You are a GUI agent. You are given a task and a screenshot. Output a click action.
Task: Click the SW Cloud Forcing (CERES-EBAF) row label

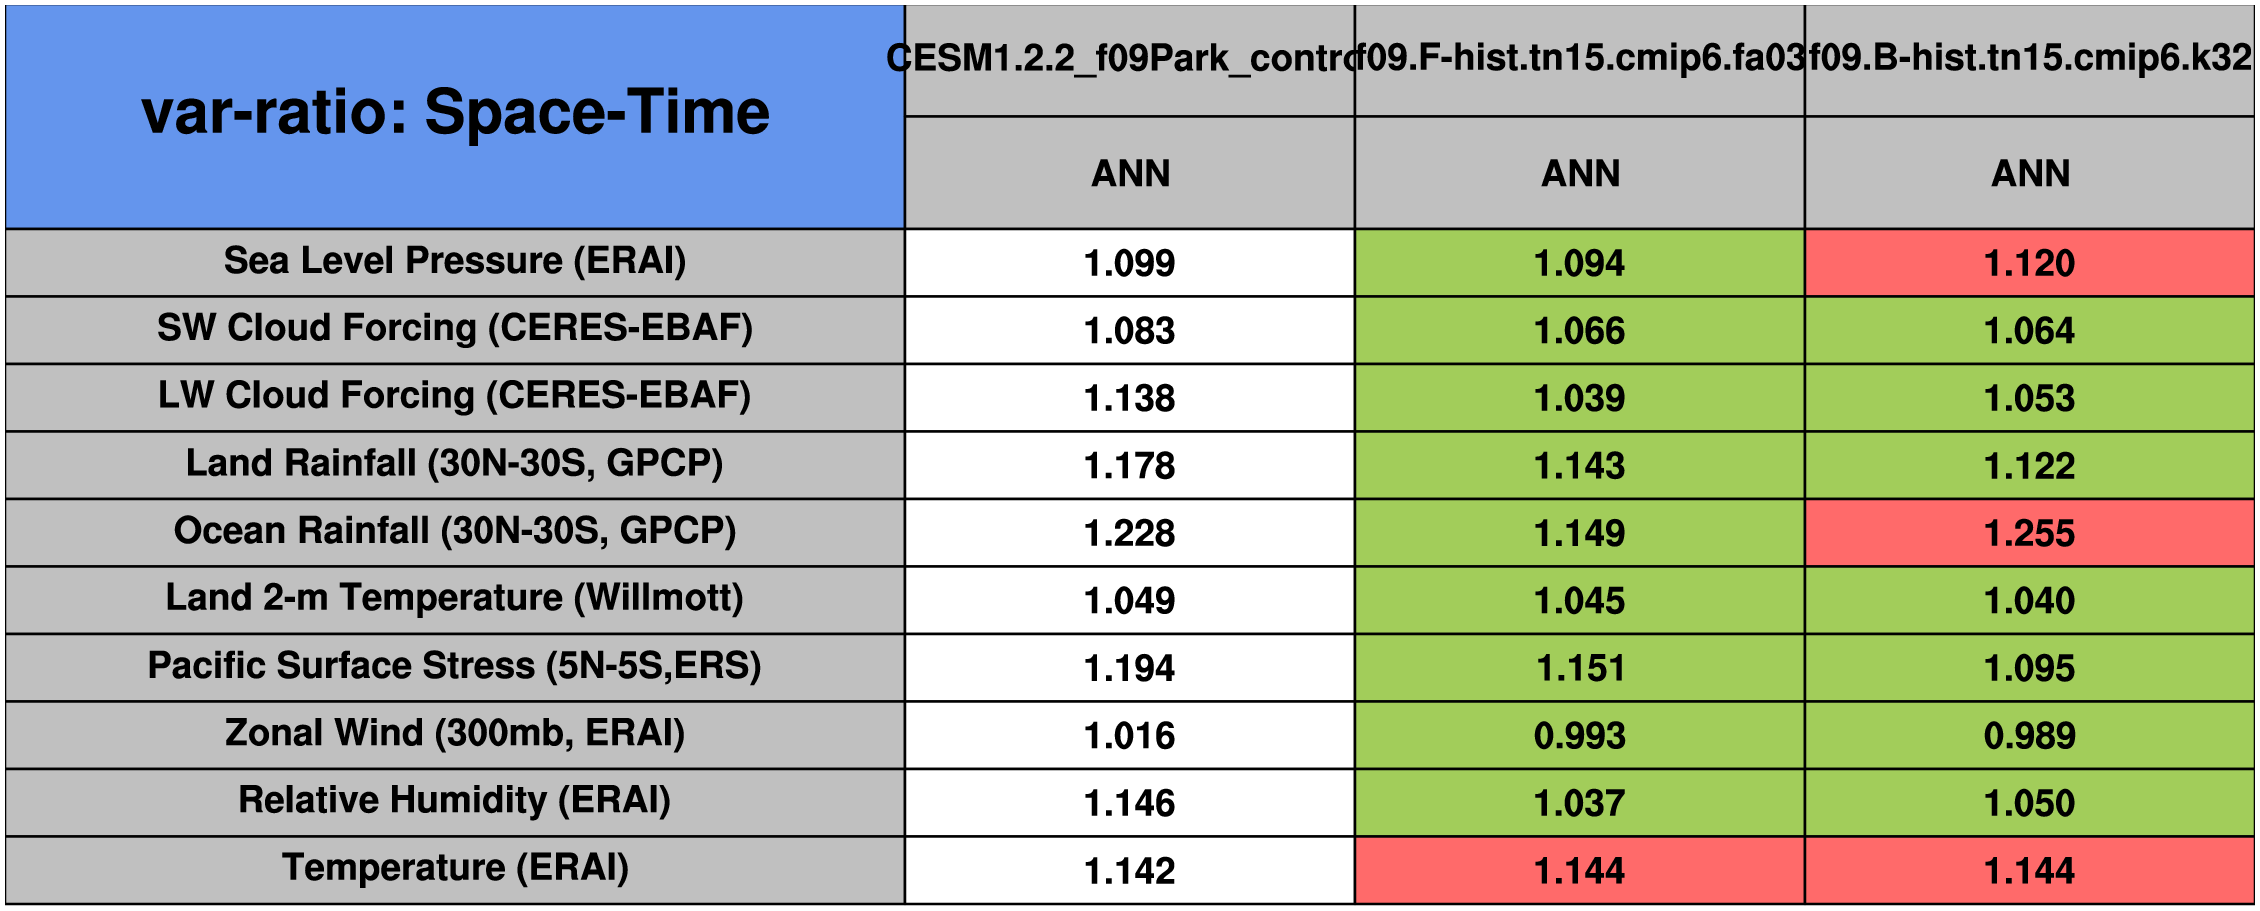tap(455, 329)
